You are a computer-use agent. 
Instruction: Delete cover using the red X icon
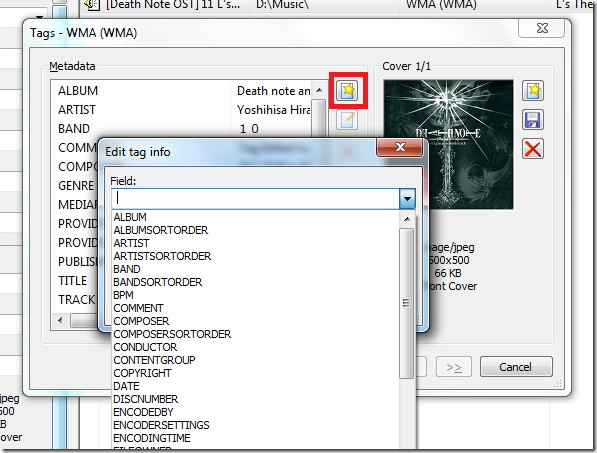tap(533, 148)
